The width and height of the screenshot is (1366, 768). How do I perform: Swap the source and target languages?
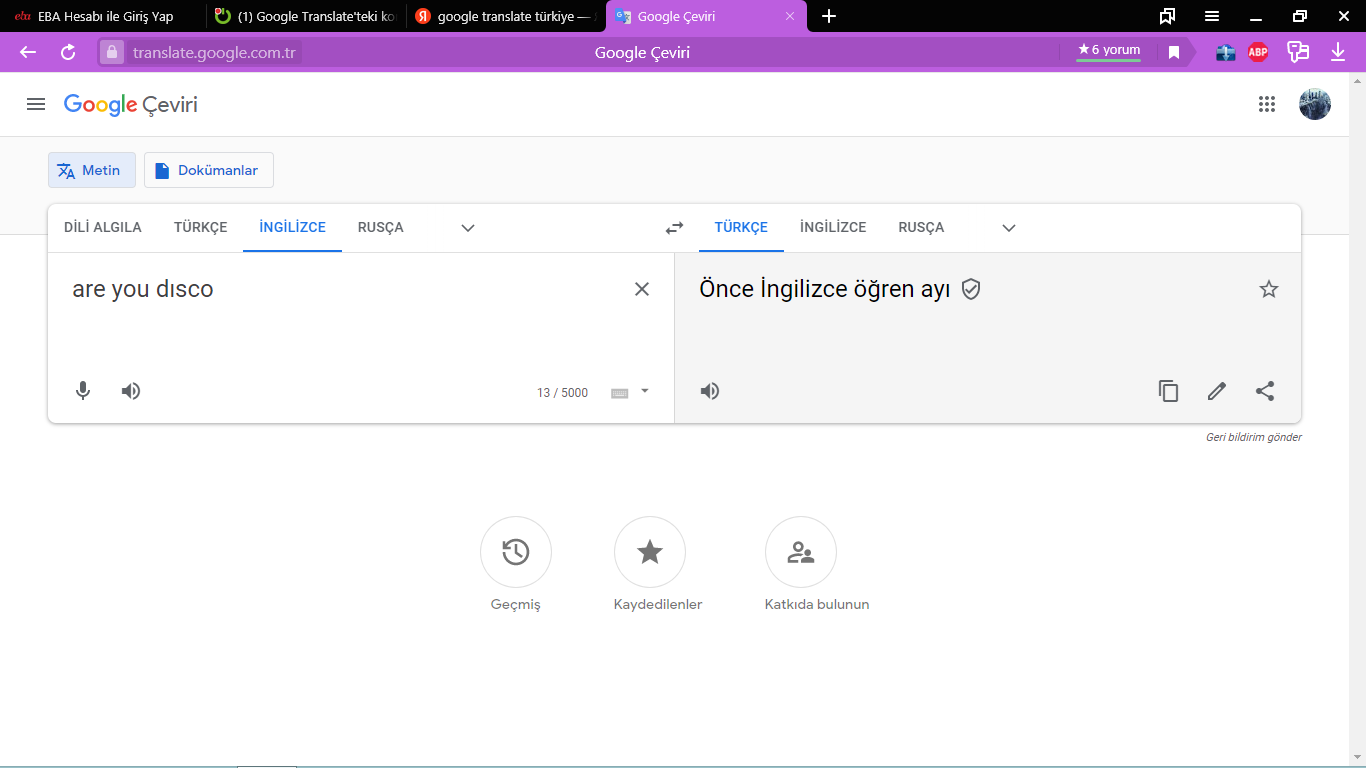(x=675, y=228)
